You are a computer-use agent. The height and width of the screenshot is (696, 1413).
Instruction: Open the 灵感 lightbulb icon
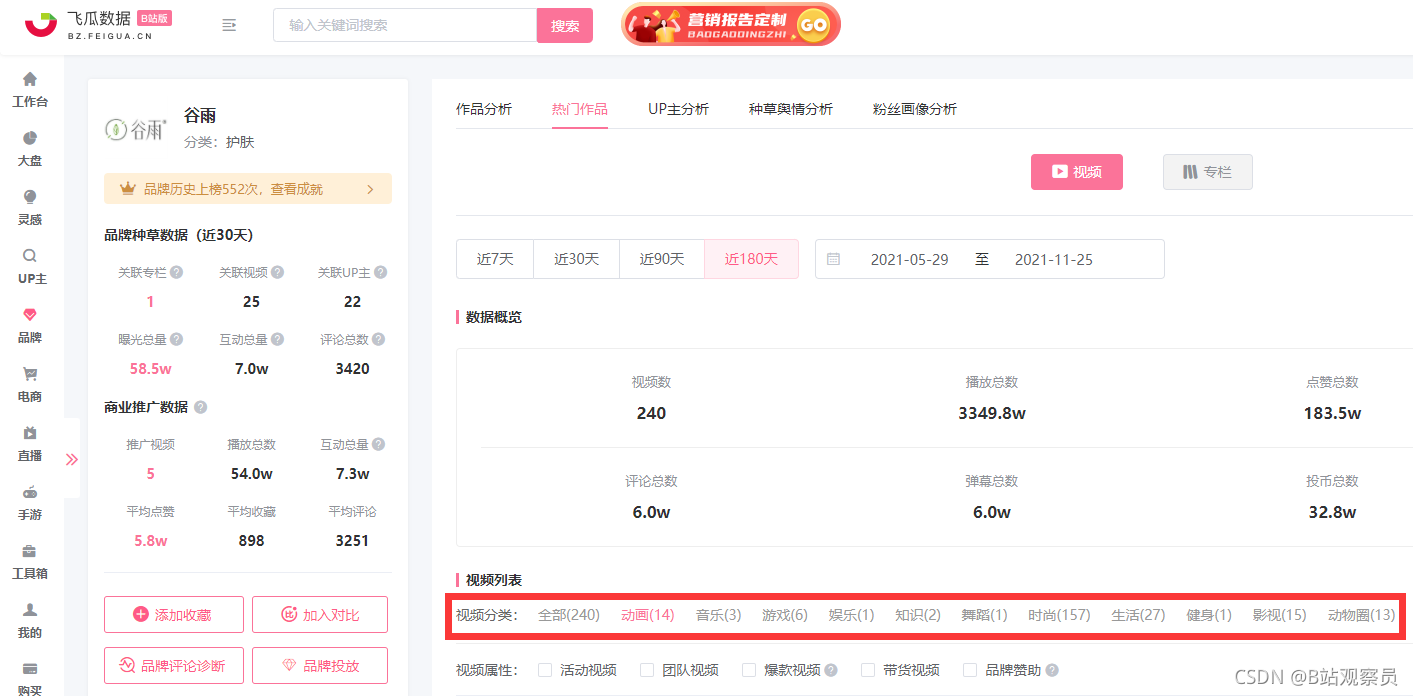pyautogui.click(x=30, y=197)
